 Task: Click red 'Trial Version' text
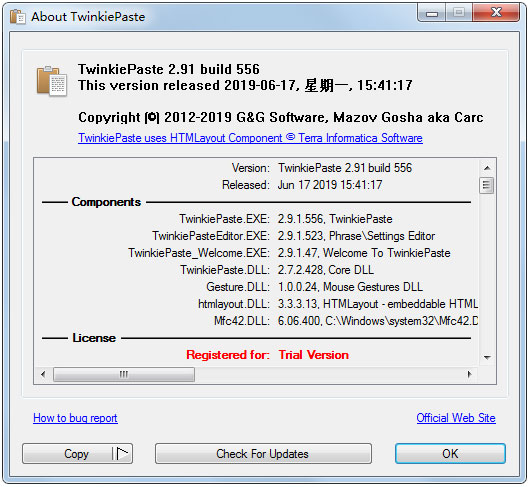tap(314, 355)
